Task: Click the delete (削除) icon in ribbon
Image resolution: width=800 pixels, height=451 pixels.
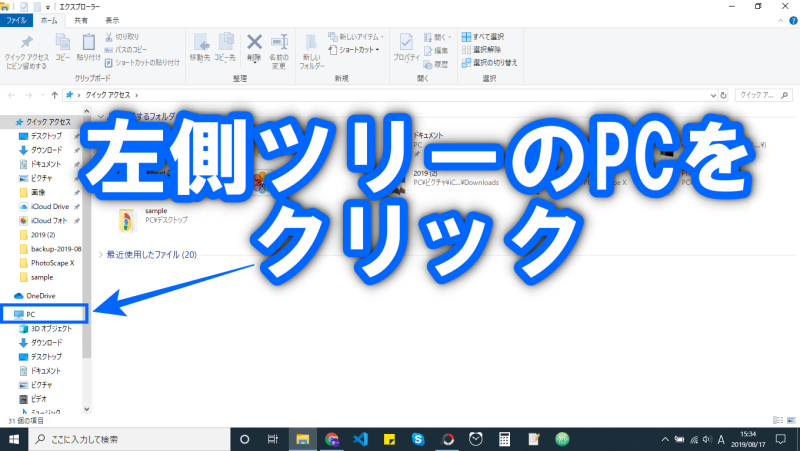Action: point(254,48)
